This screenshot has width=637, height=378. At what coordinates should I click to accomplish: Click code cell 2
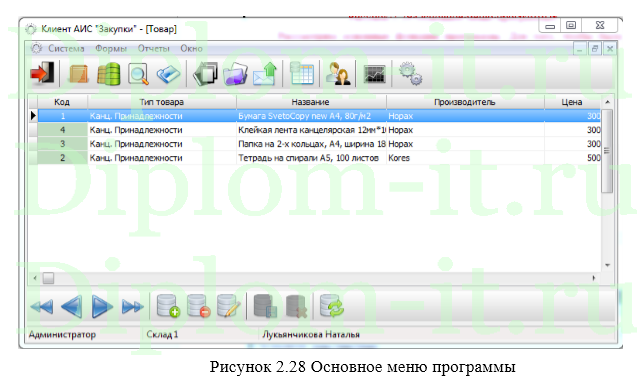pos(63,157)
